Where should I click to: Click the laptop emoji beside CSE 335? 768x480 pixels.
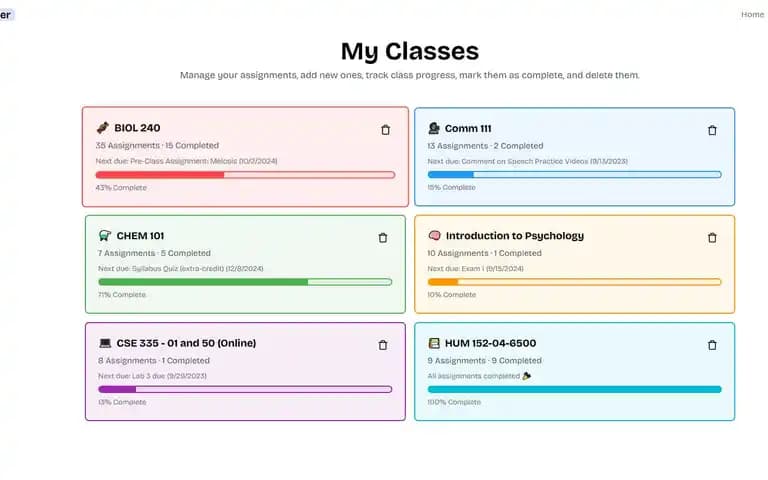click(105, 343)
